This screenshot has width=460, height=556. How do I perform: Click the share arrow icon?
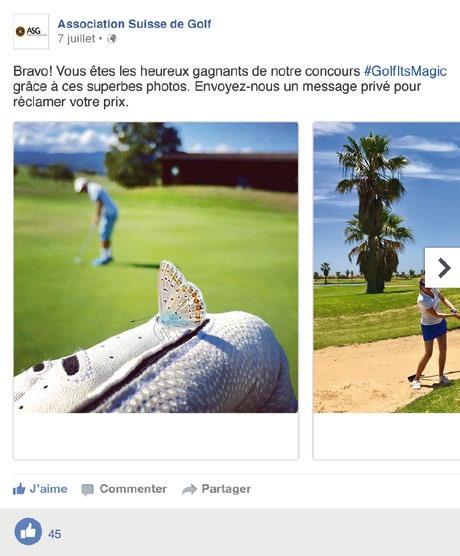tap(189, 489)
